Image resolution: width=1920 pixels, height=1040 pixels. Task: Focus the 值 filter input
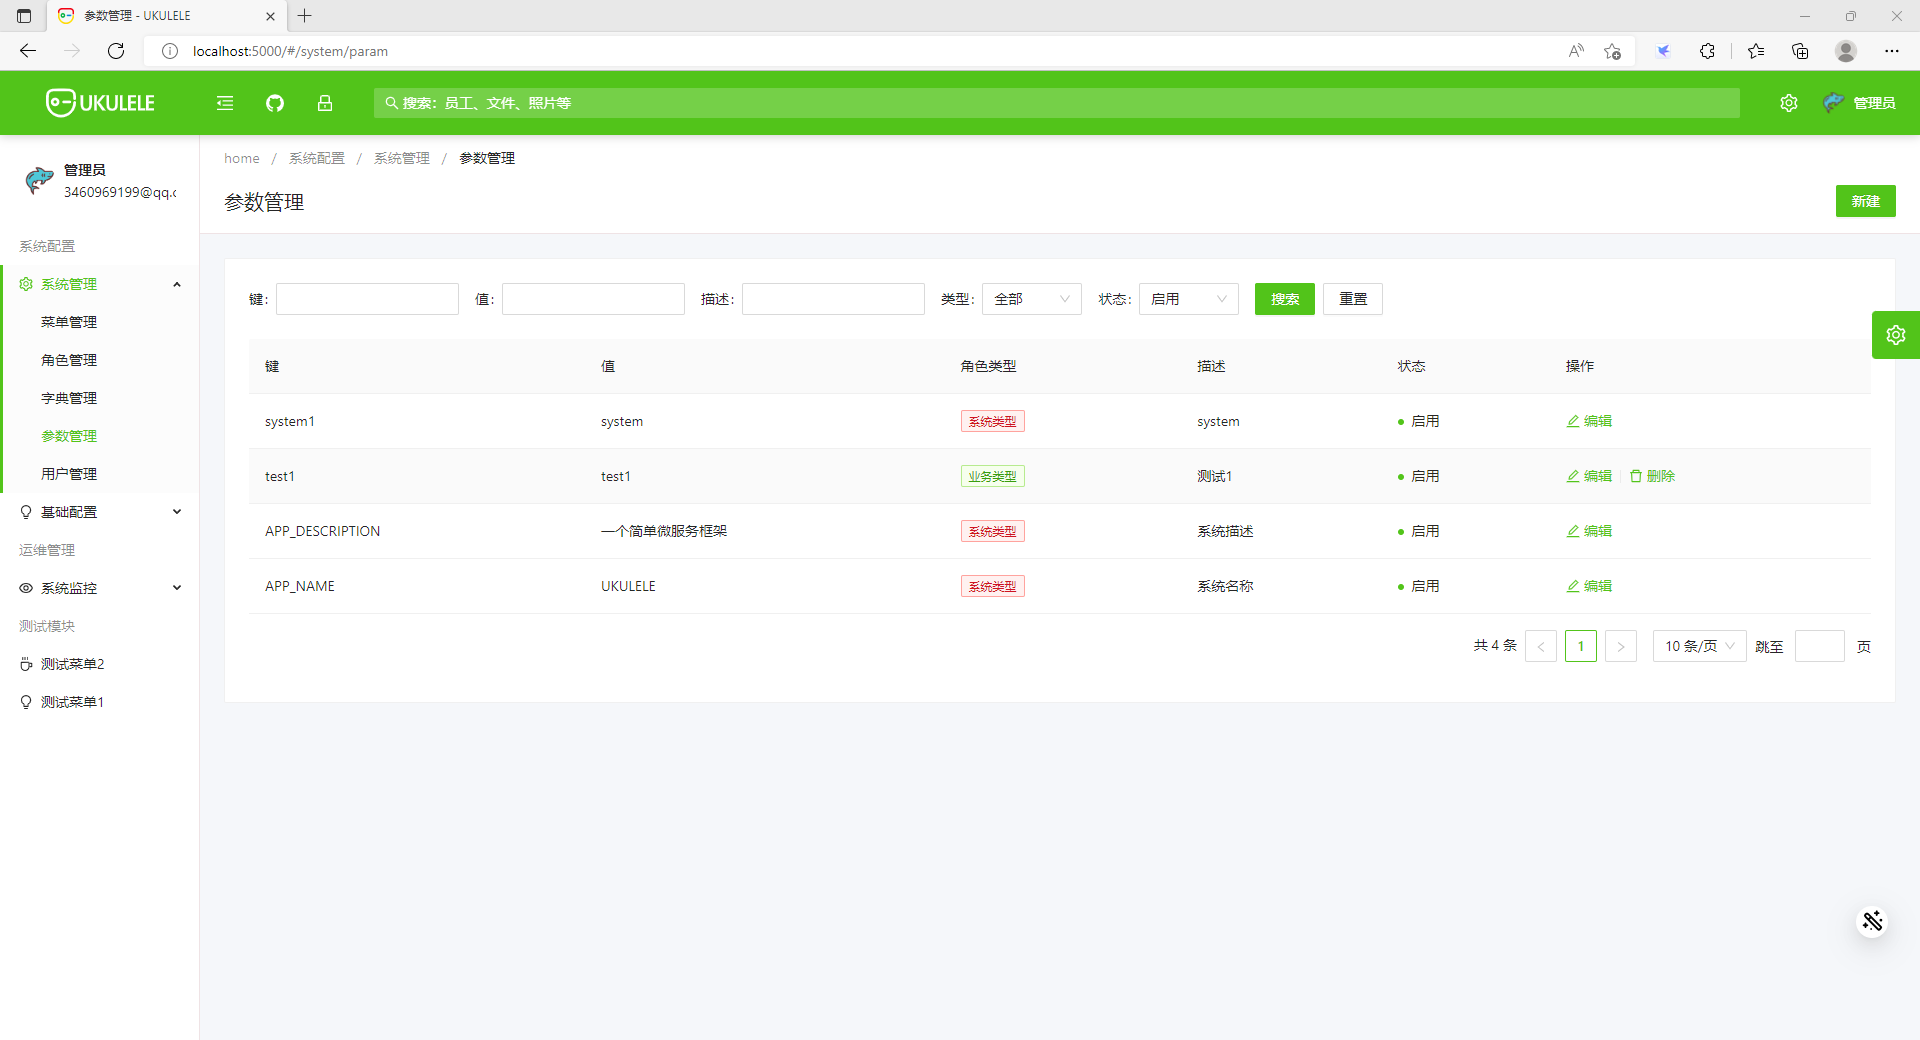coord(593,299)
